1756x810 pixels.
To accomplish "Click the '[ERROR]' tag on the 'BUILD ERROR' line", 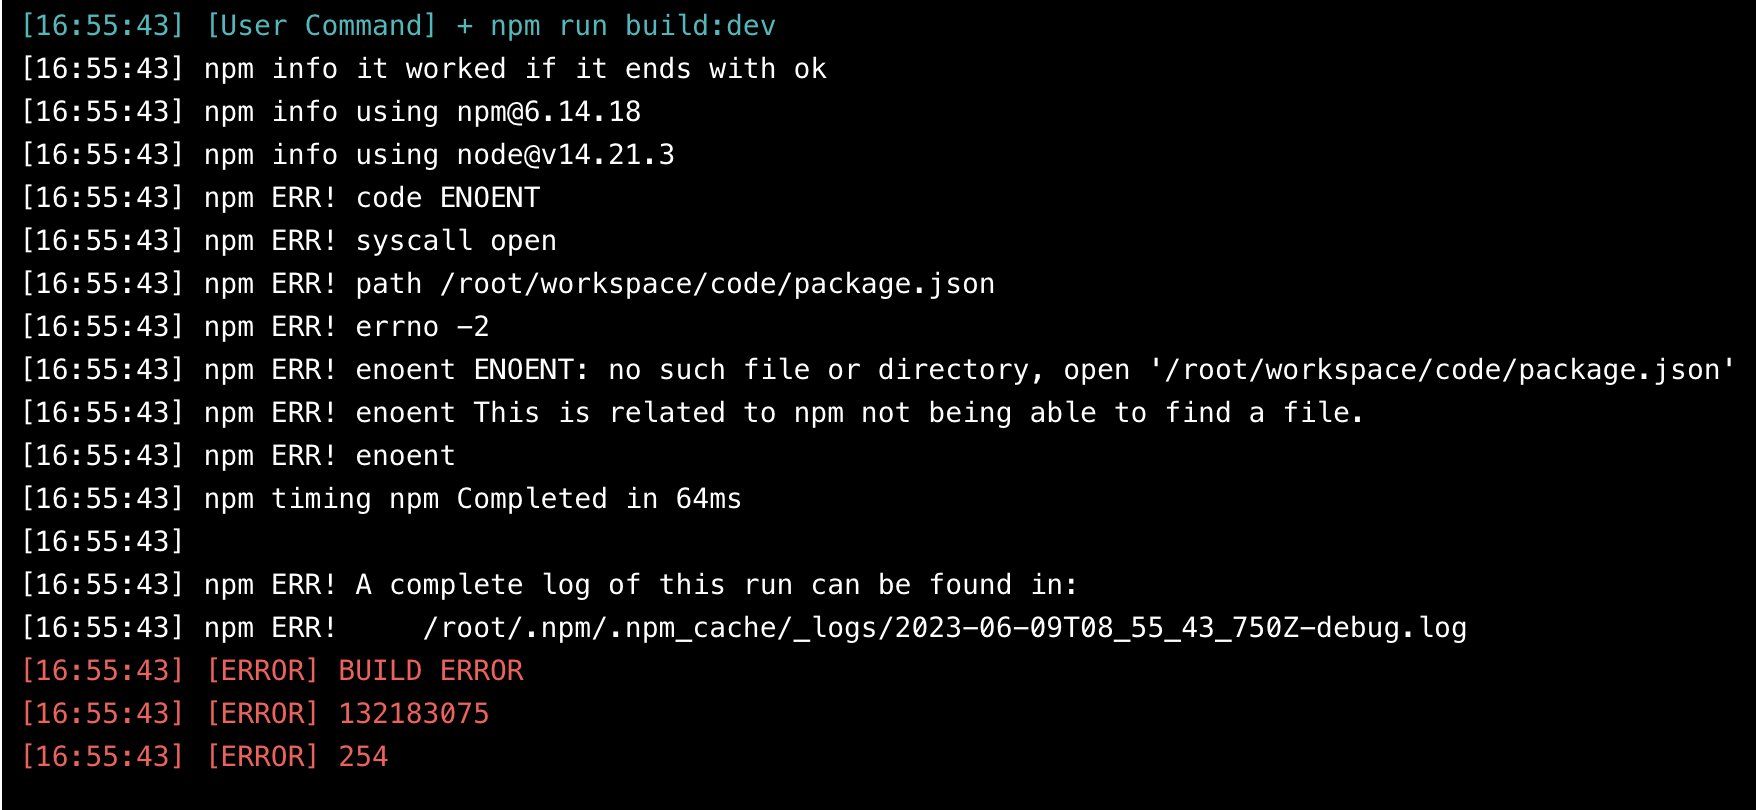I will pos(262,671).
